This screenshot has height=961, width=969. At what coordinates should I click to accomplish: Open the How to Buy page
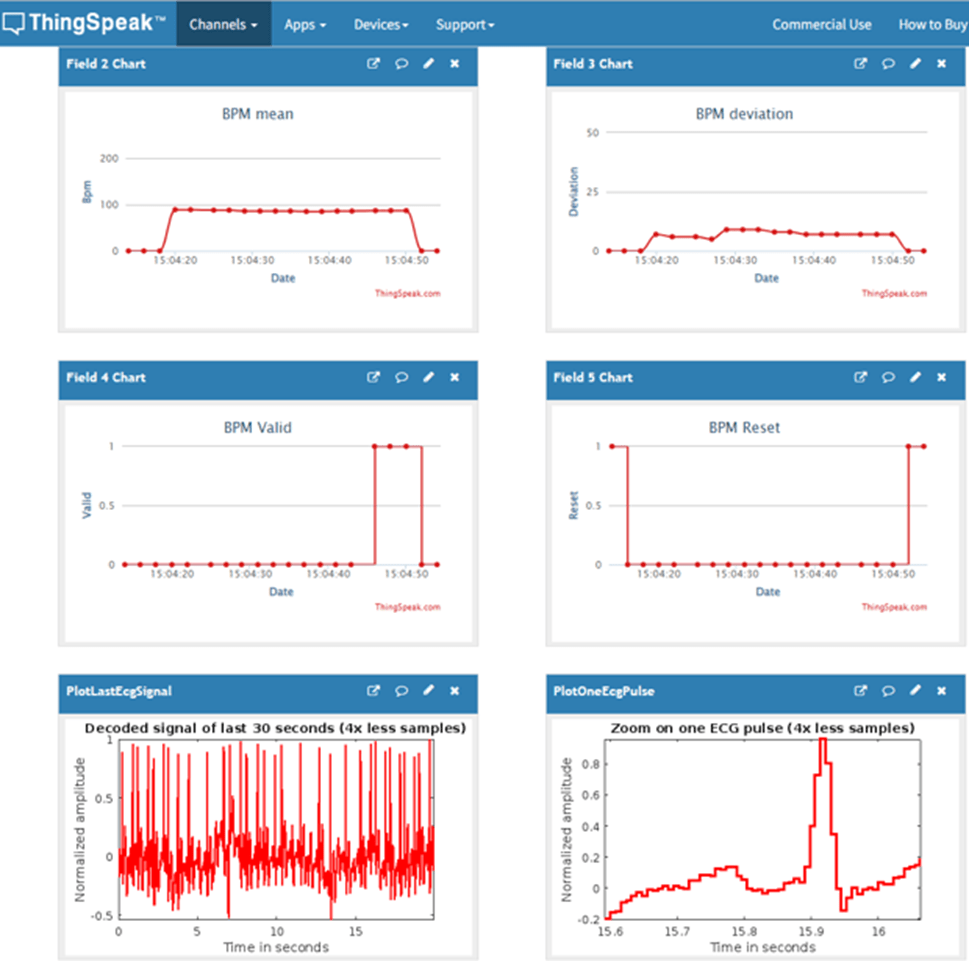(x=932, y=24)
